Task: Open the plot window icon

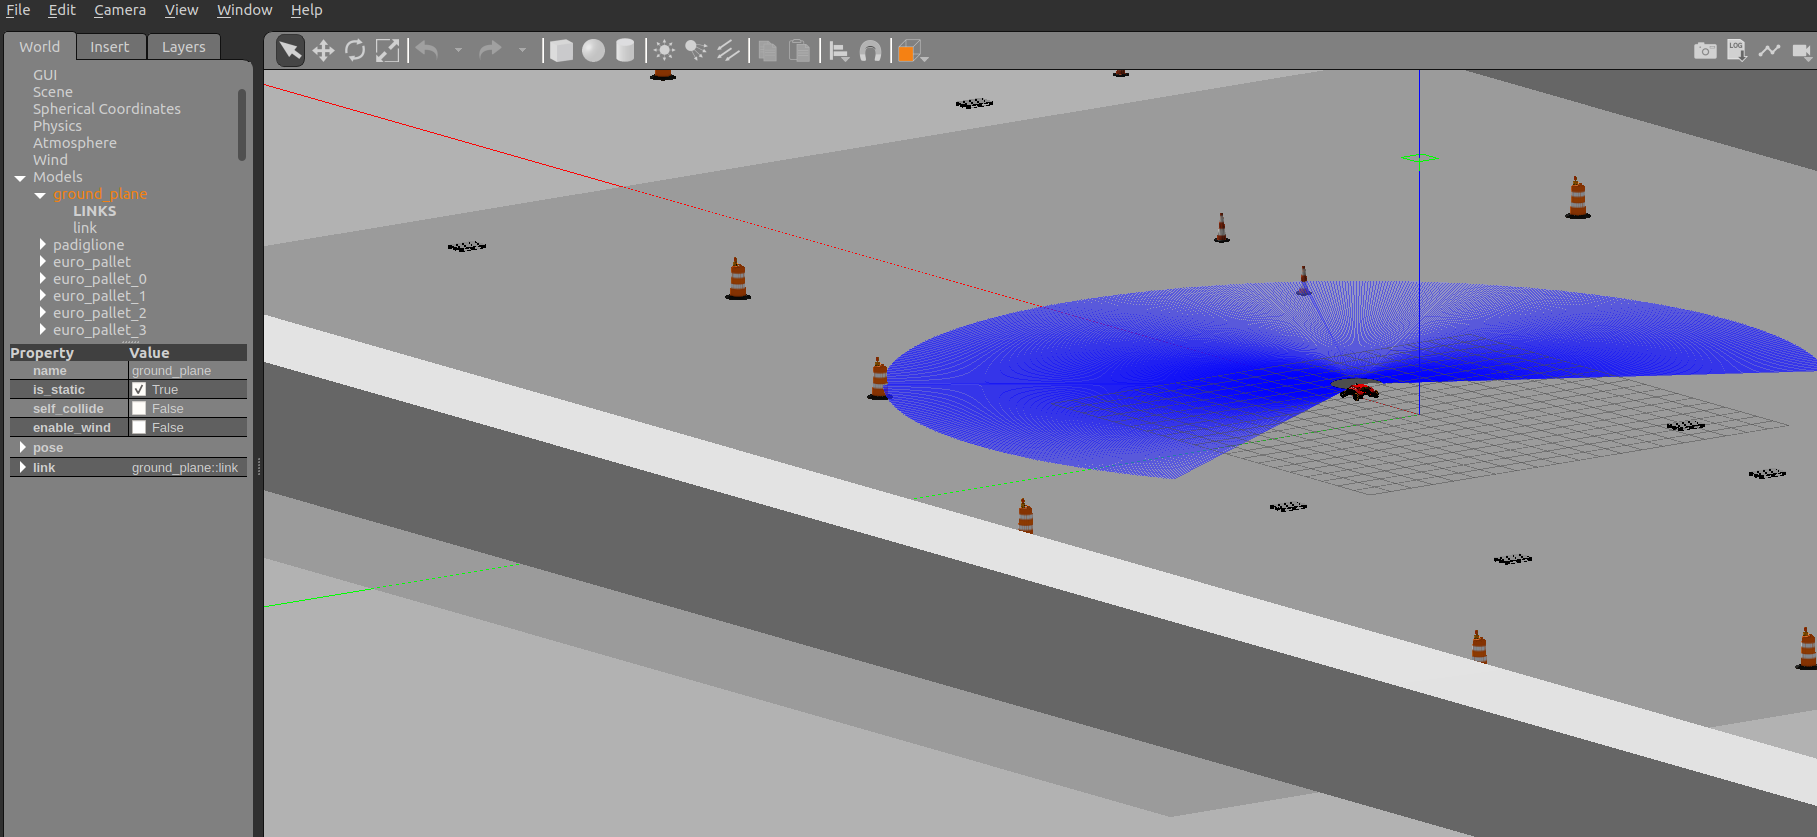Action: coord(1769,50)
